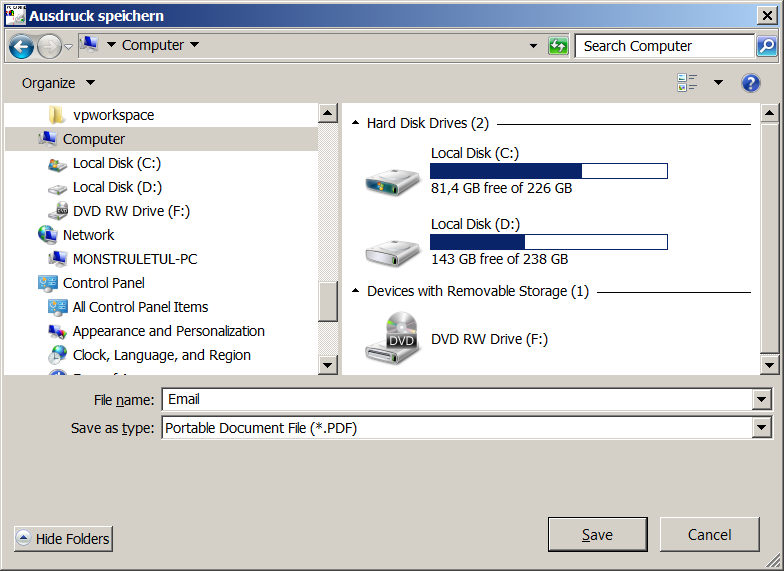Open the Save as type dropdown

point(762,428)
